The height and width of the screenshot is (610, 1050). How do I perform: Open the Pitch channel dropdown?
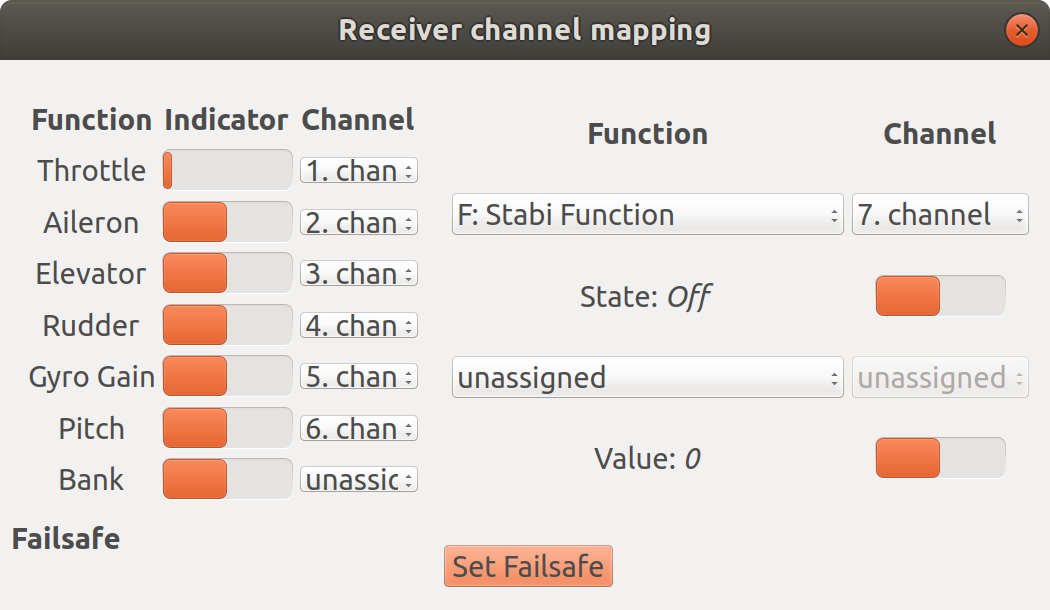point(358,429)
